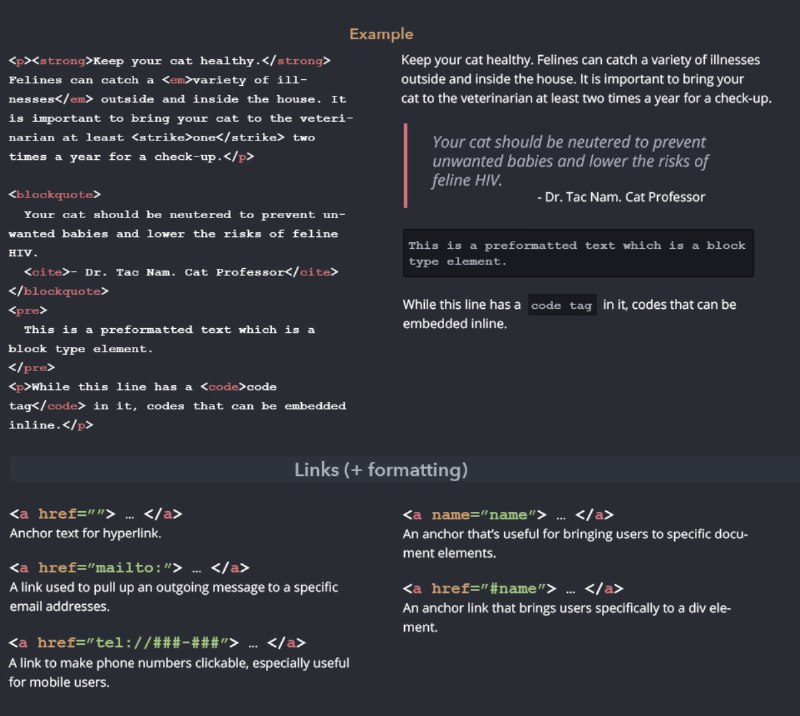Click the a name="name" code snippet
800x716 pixels.
click(x=508, y=515)
